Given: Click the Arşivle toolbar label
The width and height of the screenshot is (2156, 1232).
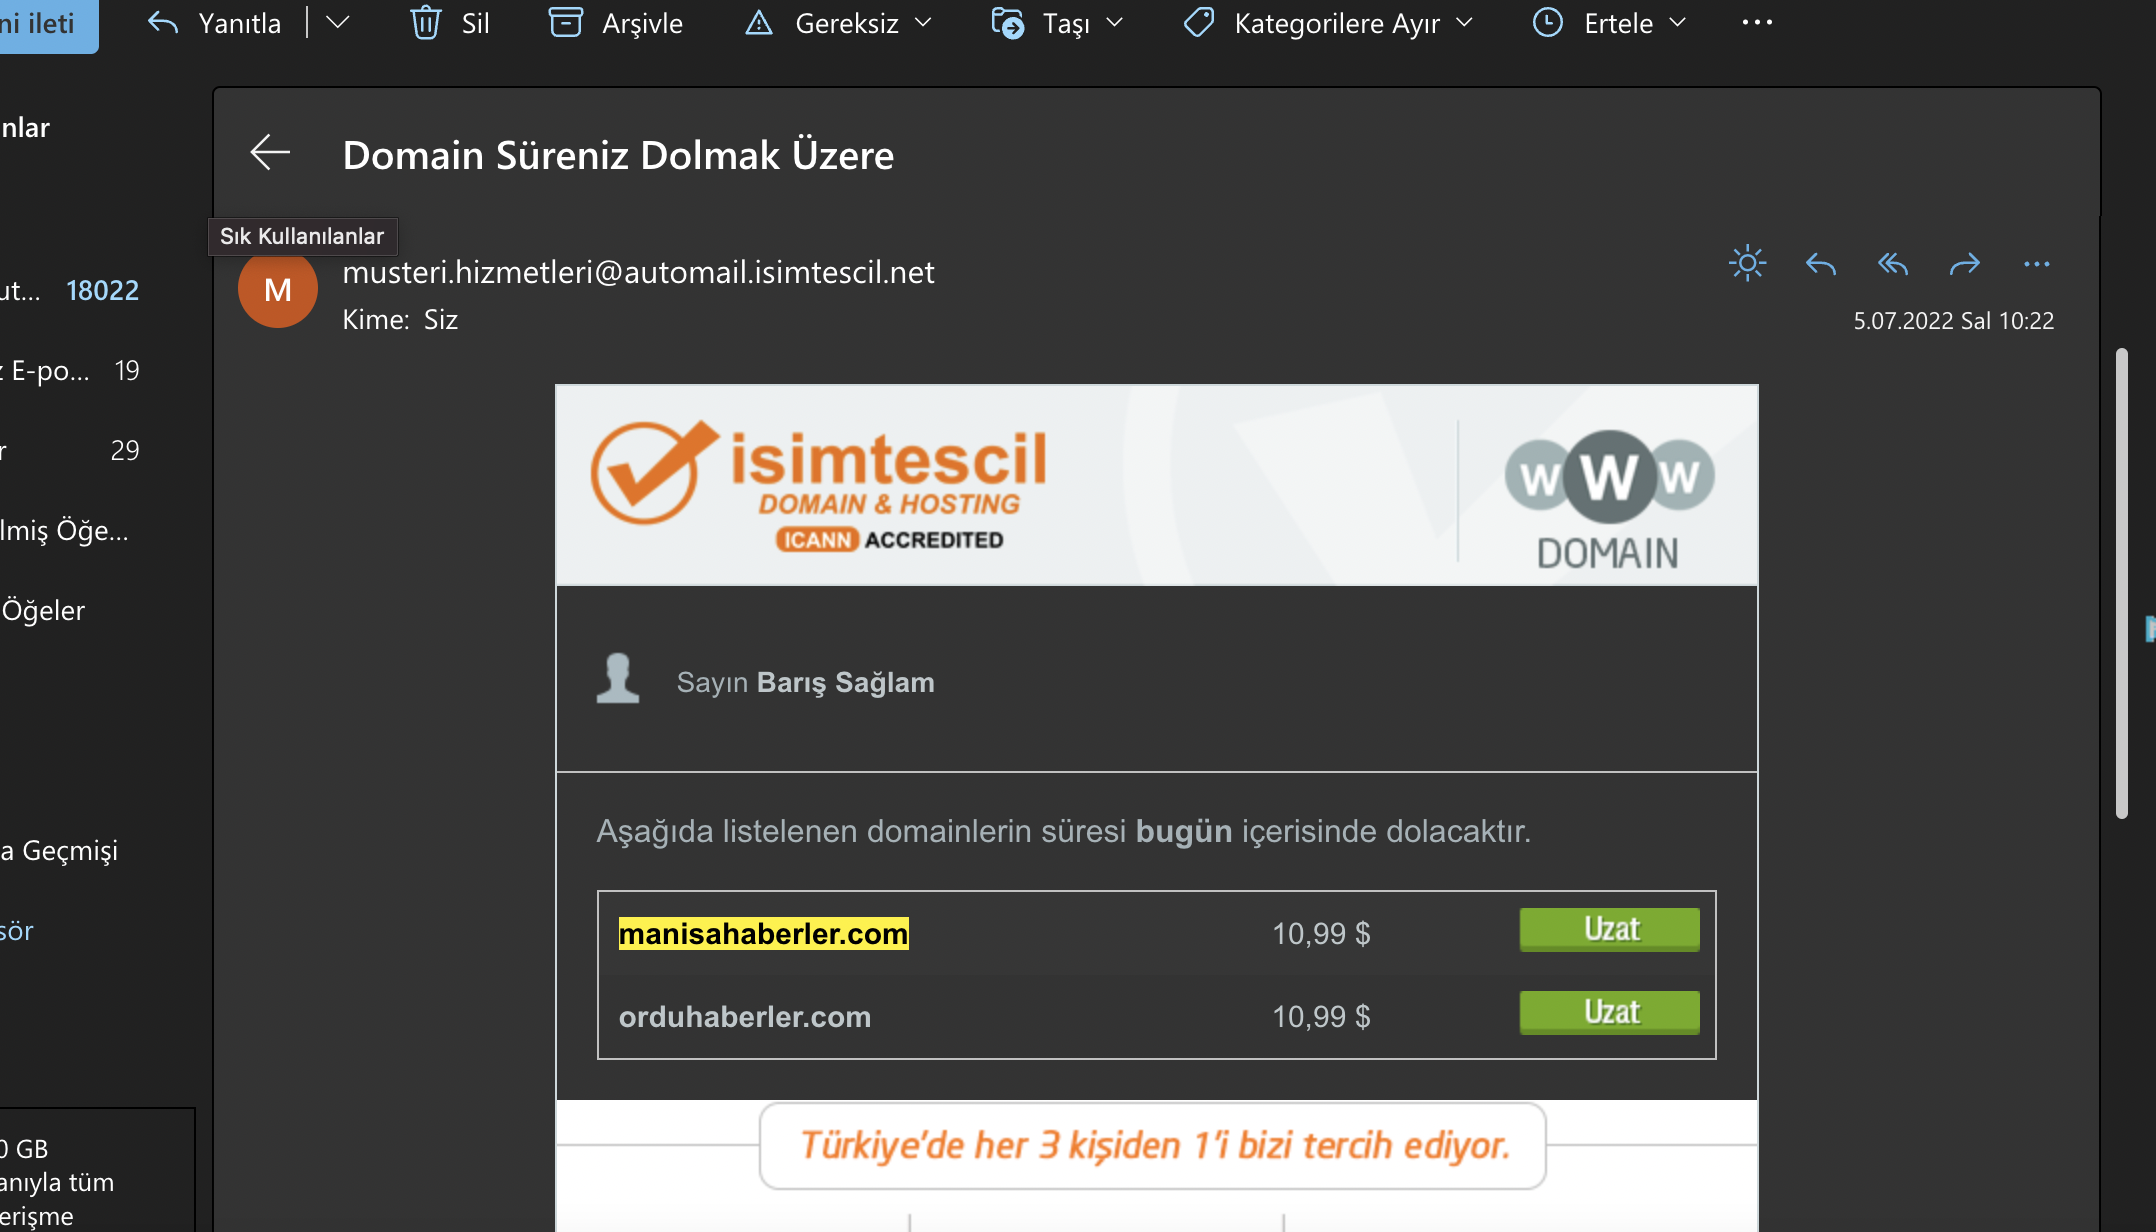Looking at the screenshot, I should coord(643,23).
